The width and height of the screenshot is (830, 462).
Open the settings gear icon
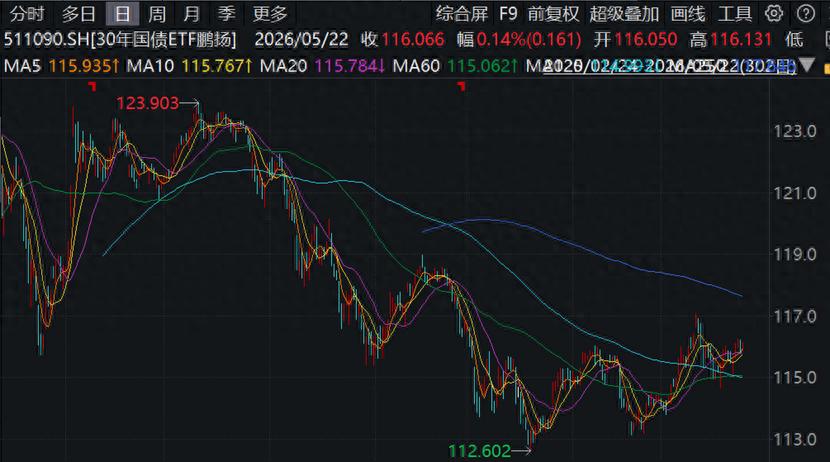pyautogui.click(x=774, y=13)
